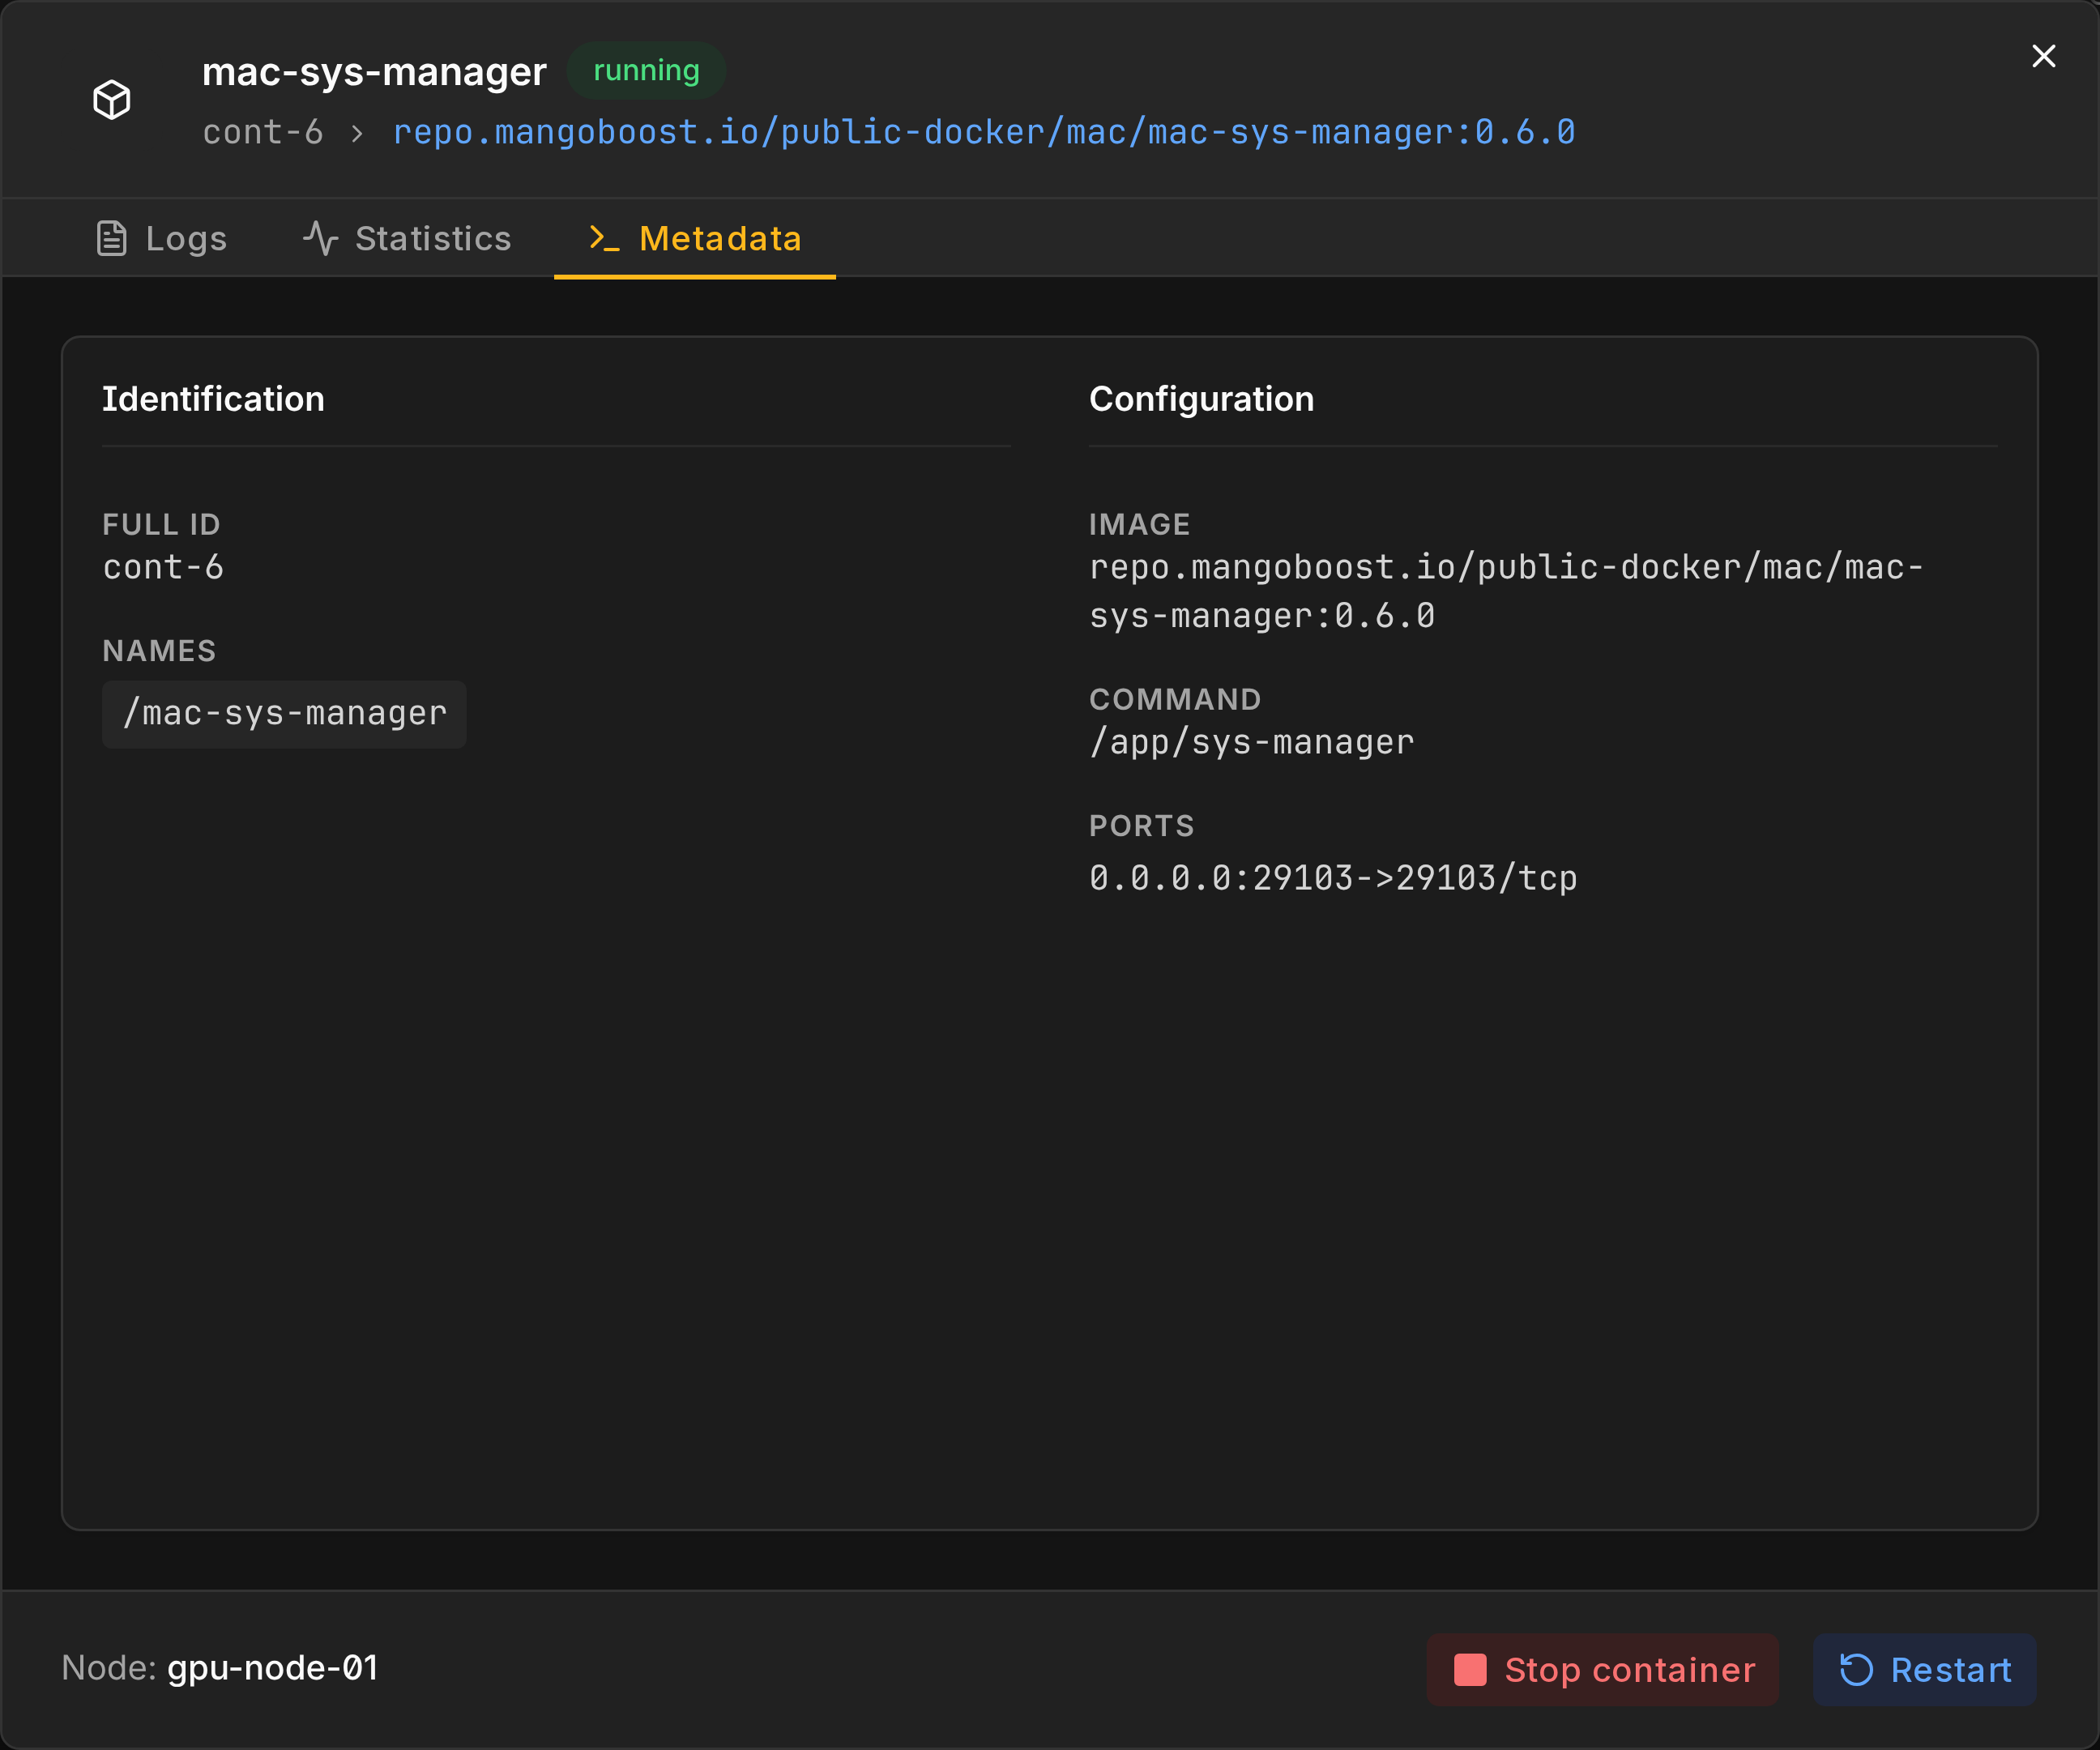Click the circular restart arrow icon
Viewport: 2100px width, 1750px height.
(1857, 1670)
